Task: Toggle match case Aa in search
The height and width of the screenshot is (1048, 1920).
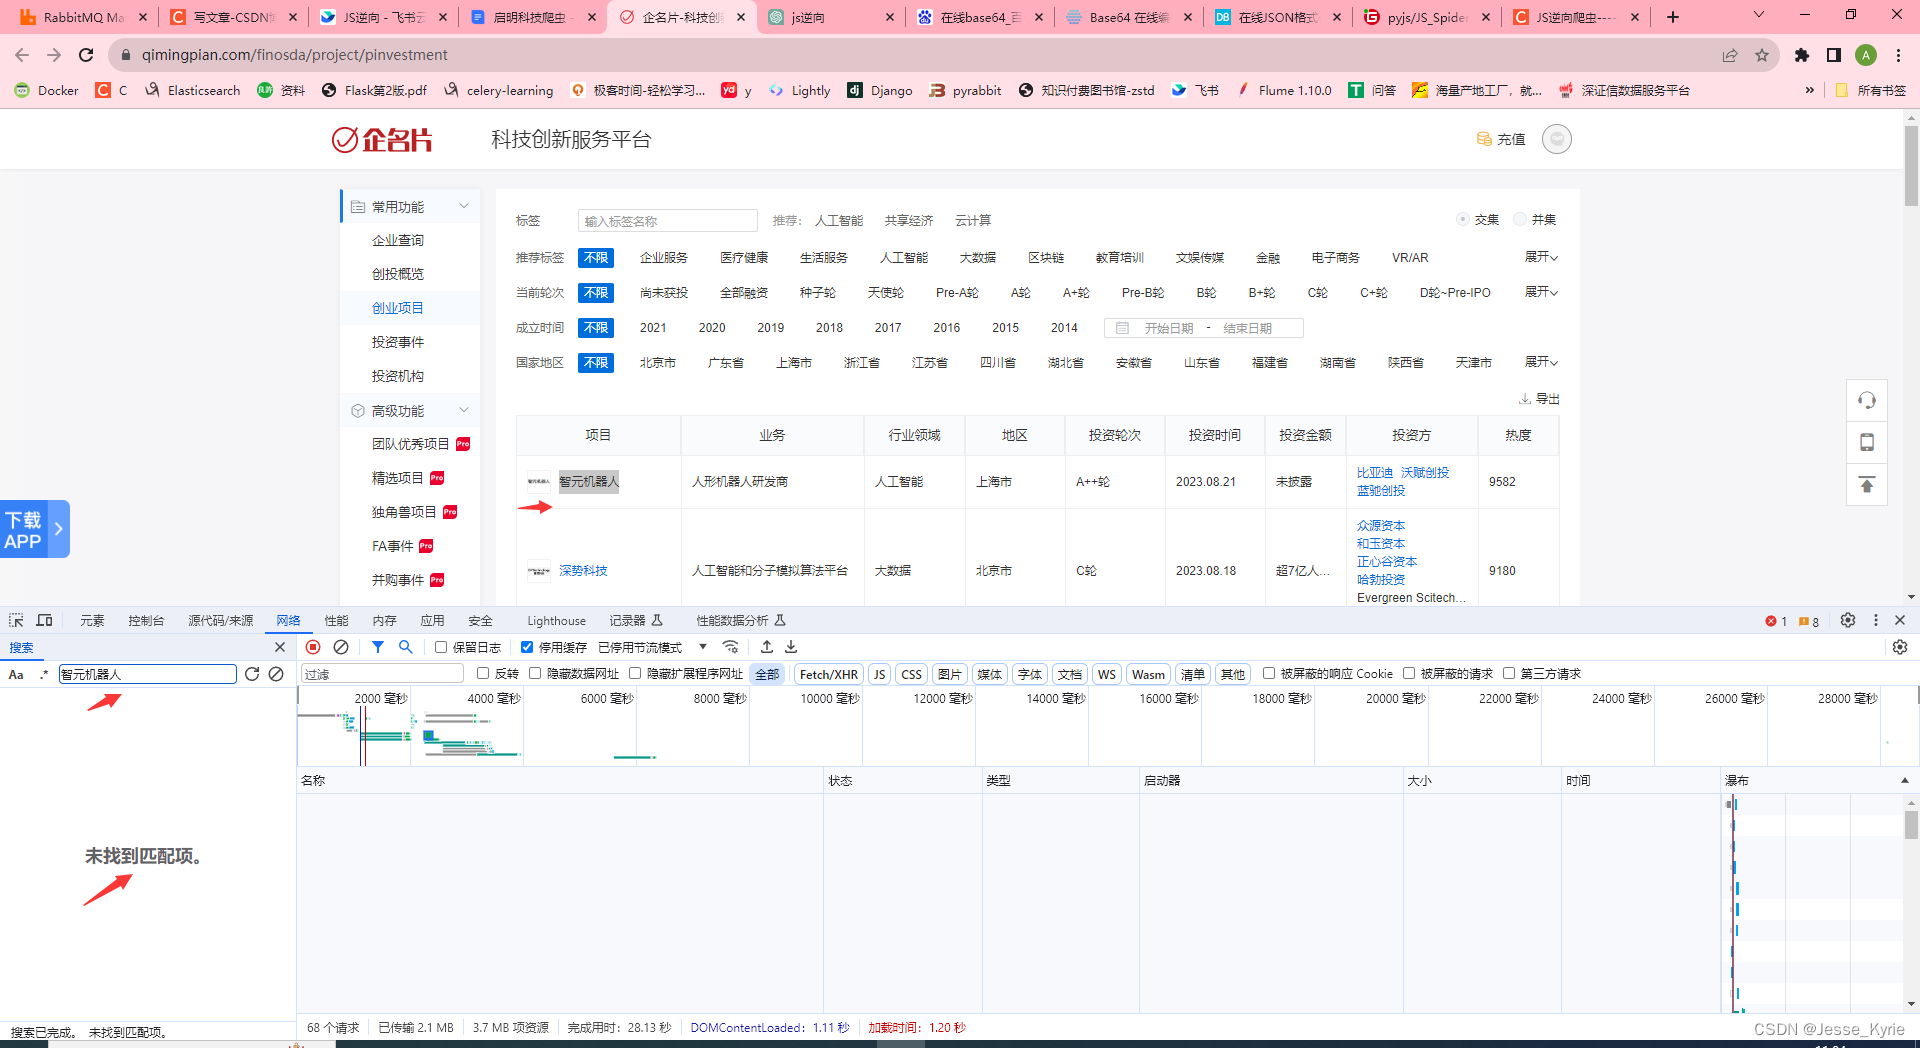Action: coord(16,674)
